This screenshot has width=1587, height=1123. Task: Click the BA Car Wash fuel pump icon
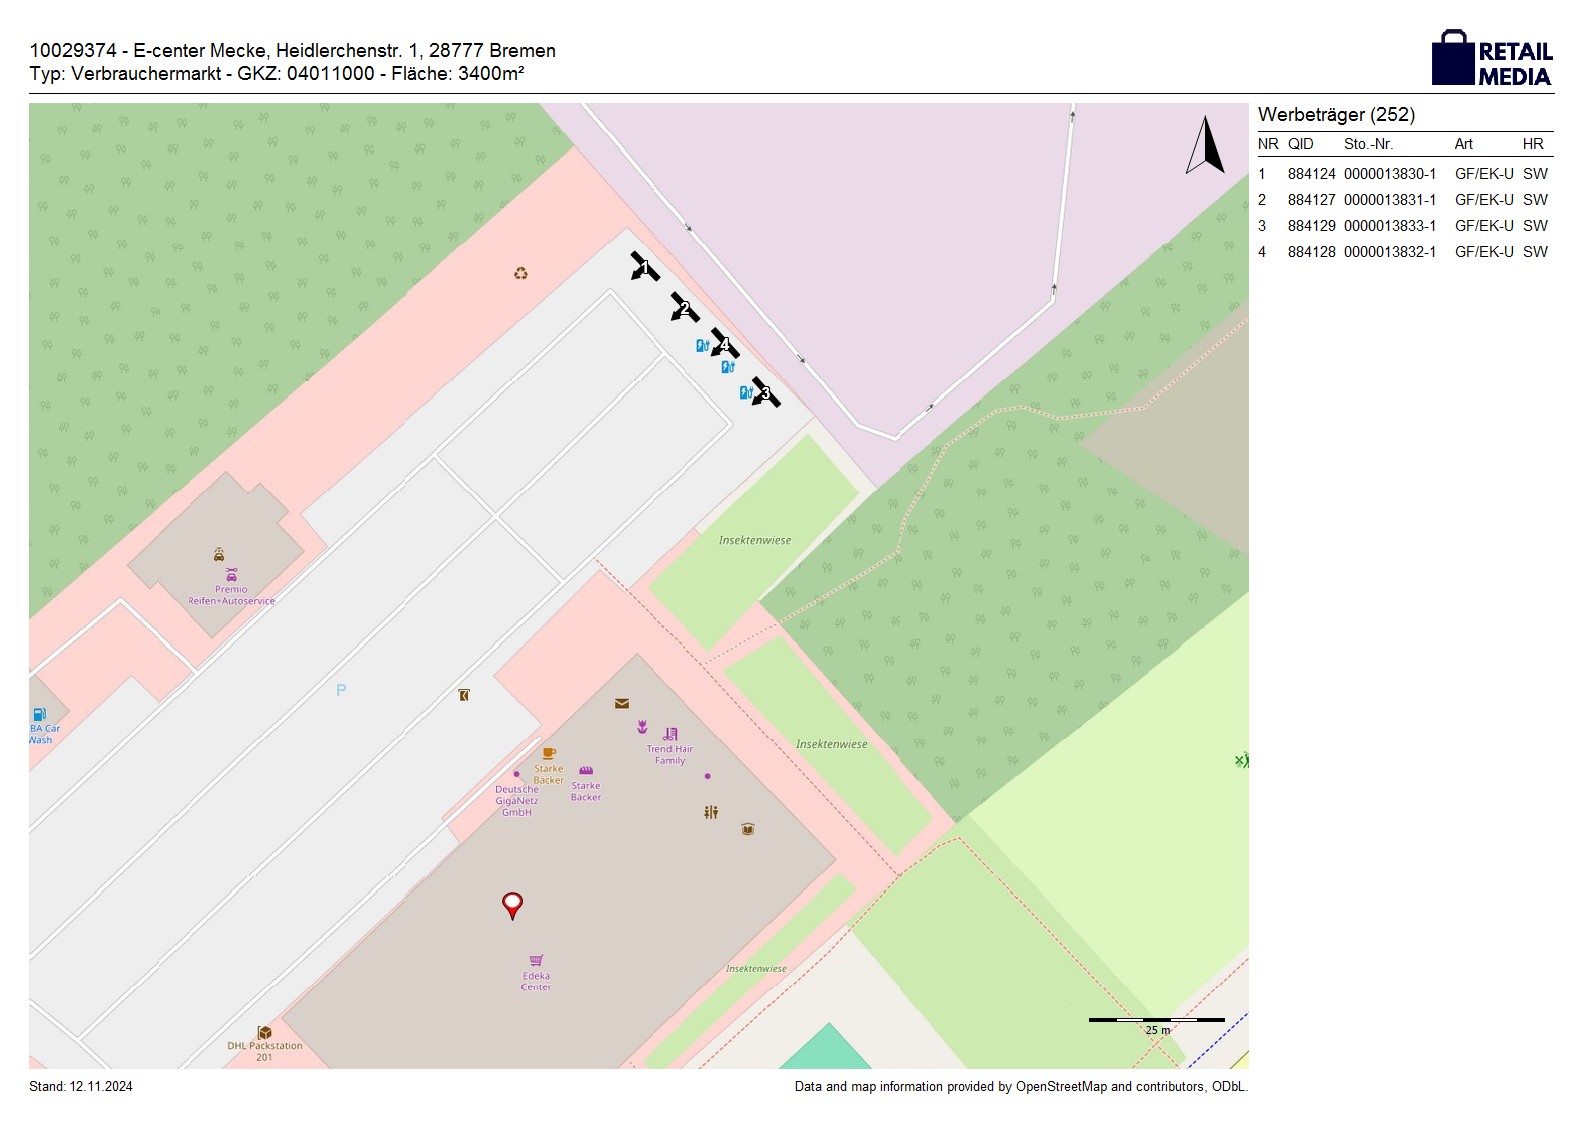pos(39,714)
